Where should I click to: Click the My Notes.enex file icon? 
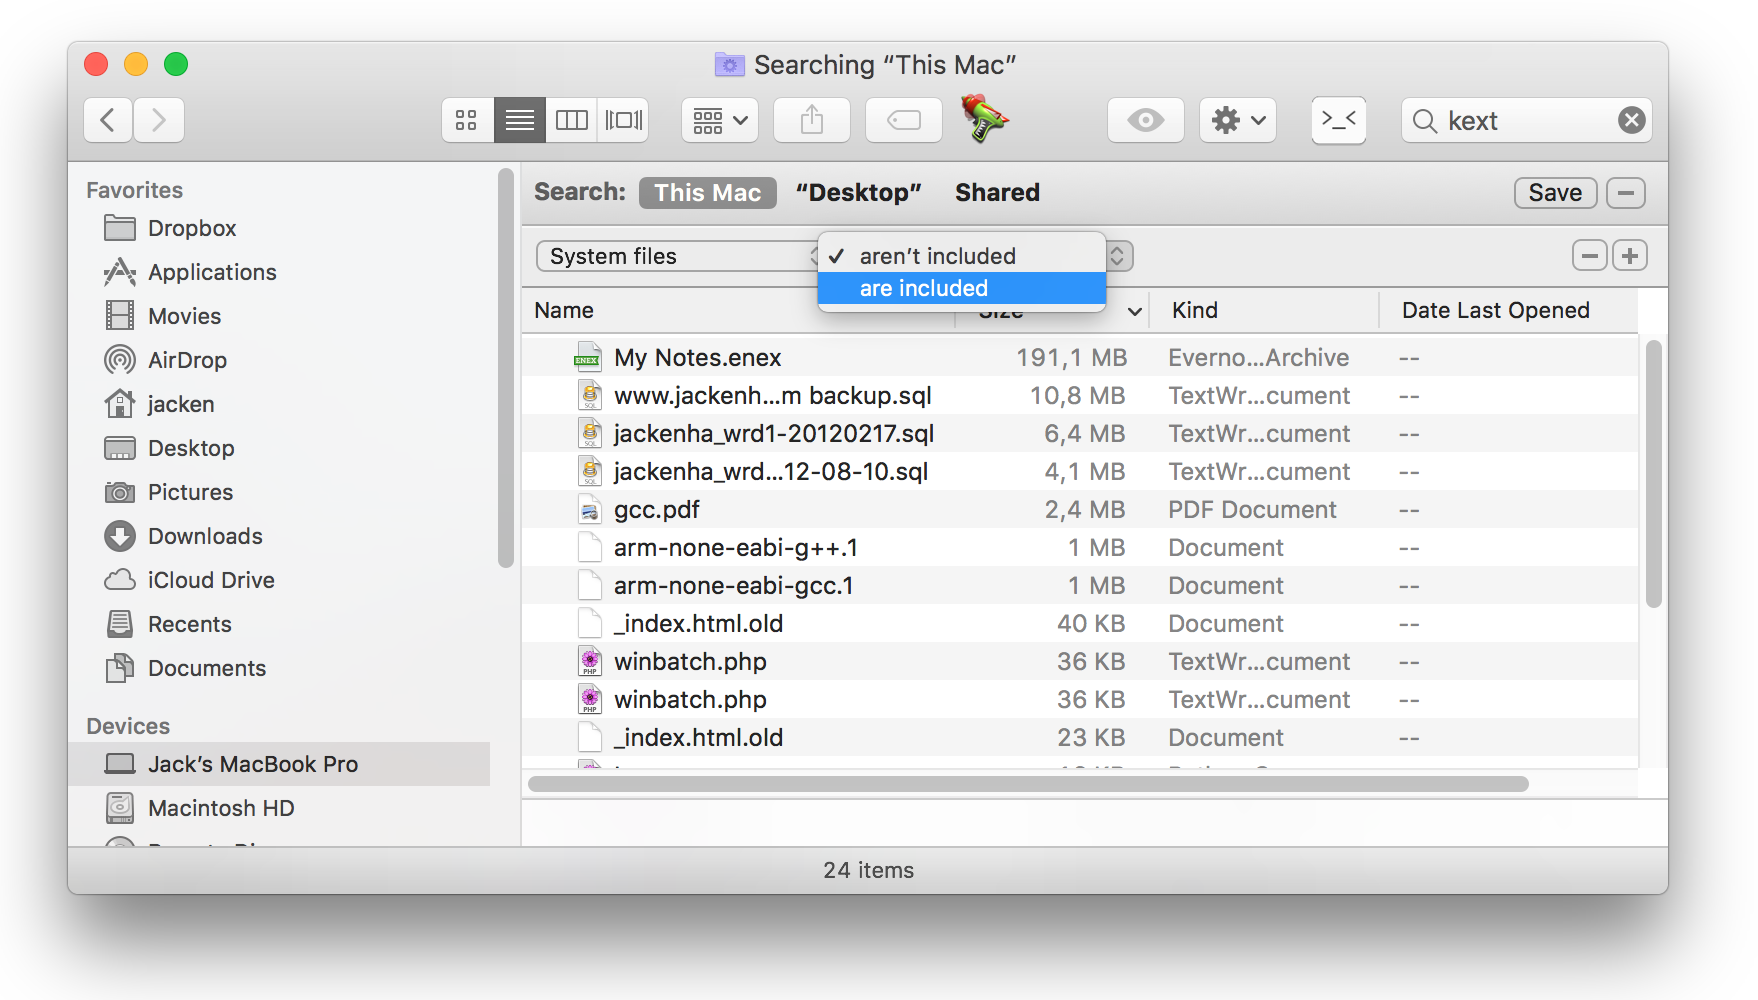(x=587, y=357)
